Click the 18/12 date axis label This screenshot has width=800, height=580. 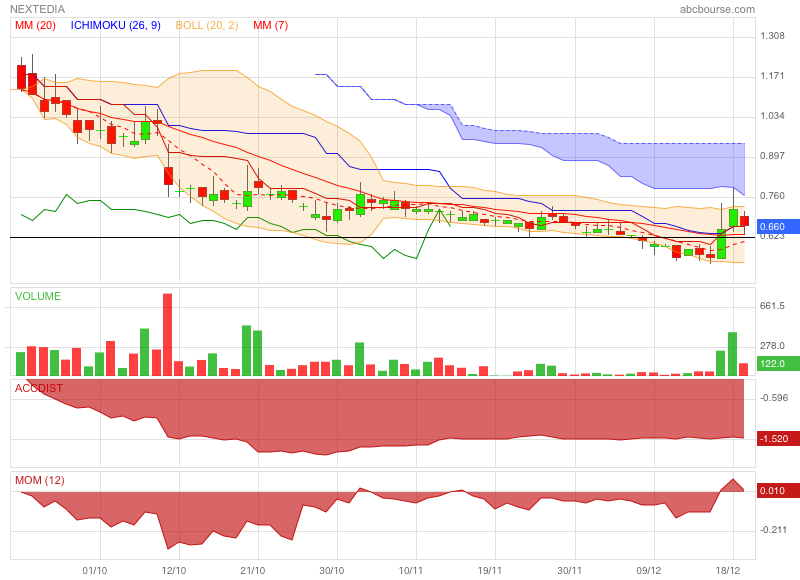pyautogui.click(x=728, y=570)
